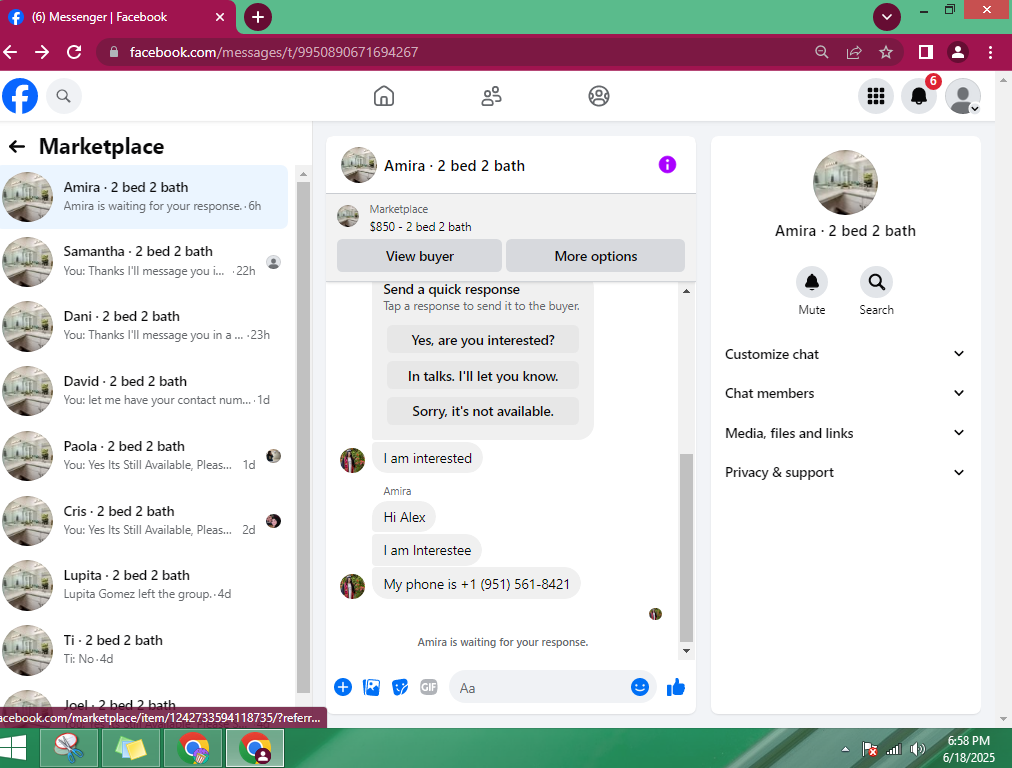Attach a photo using the image icon

click(372, 687)
